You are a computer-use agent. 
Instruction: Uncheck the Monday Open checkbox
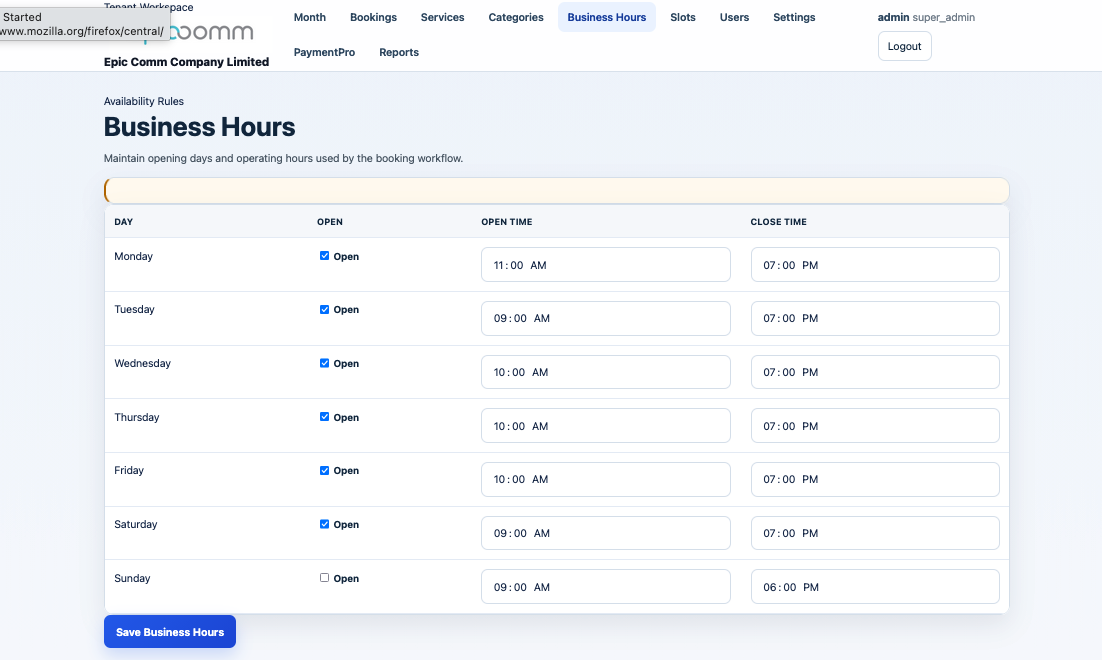point(324,256)
